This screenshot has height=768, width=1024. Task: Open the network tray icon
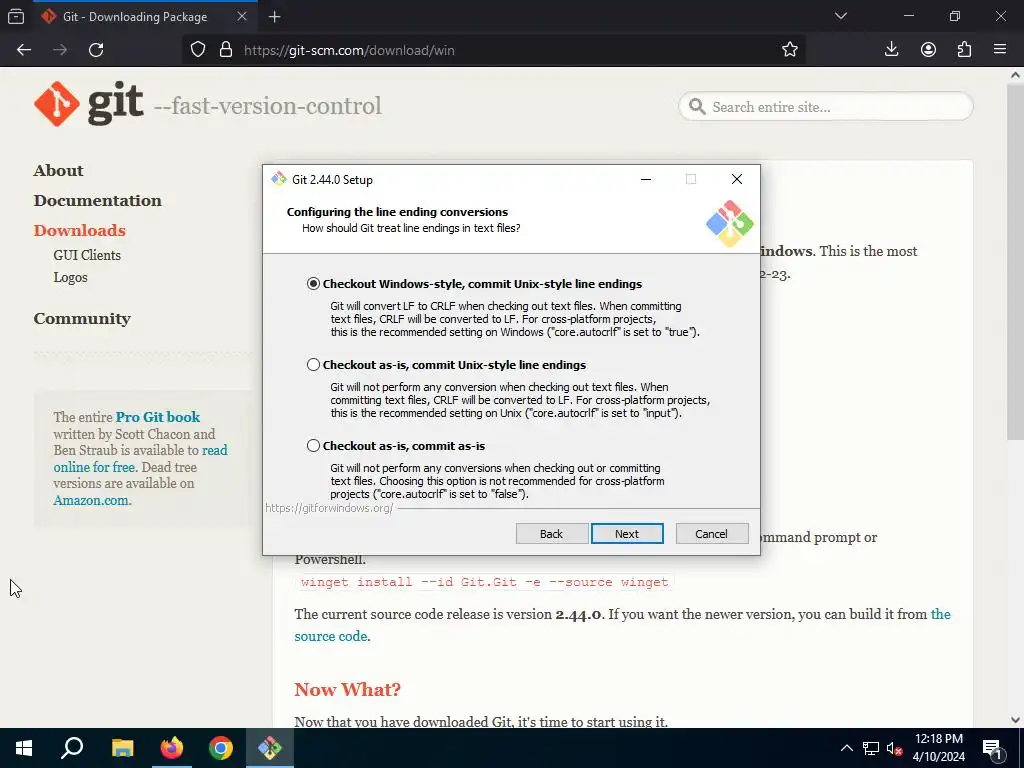coord(871,748)
